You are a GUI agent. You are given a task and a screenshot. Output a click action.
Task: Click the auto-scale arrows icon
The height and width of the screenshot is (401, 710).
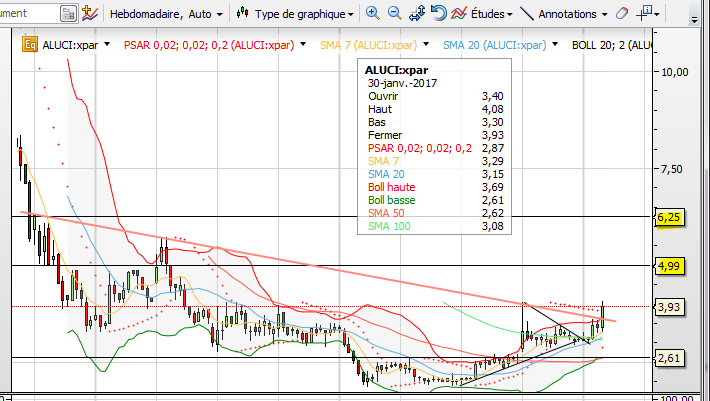click(x=417, y=14)
